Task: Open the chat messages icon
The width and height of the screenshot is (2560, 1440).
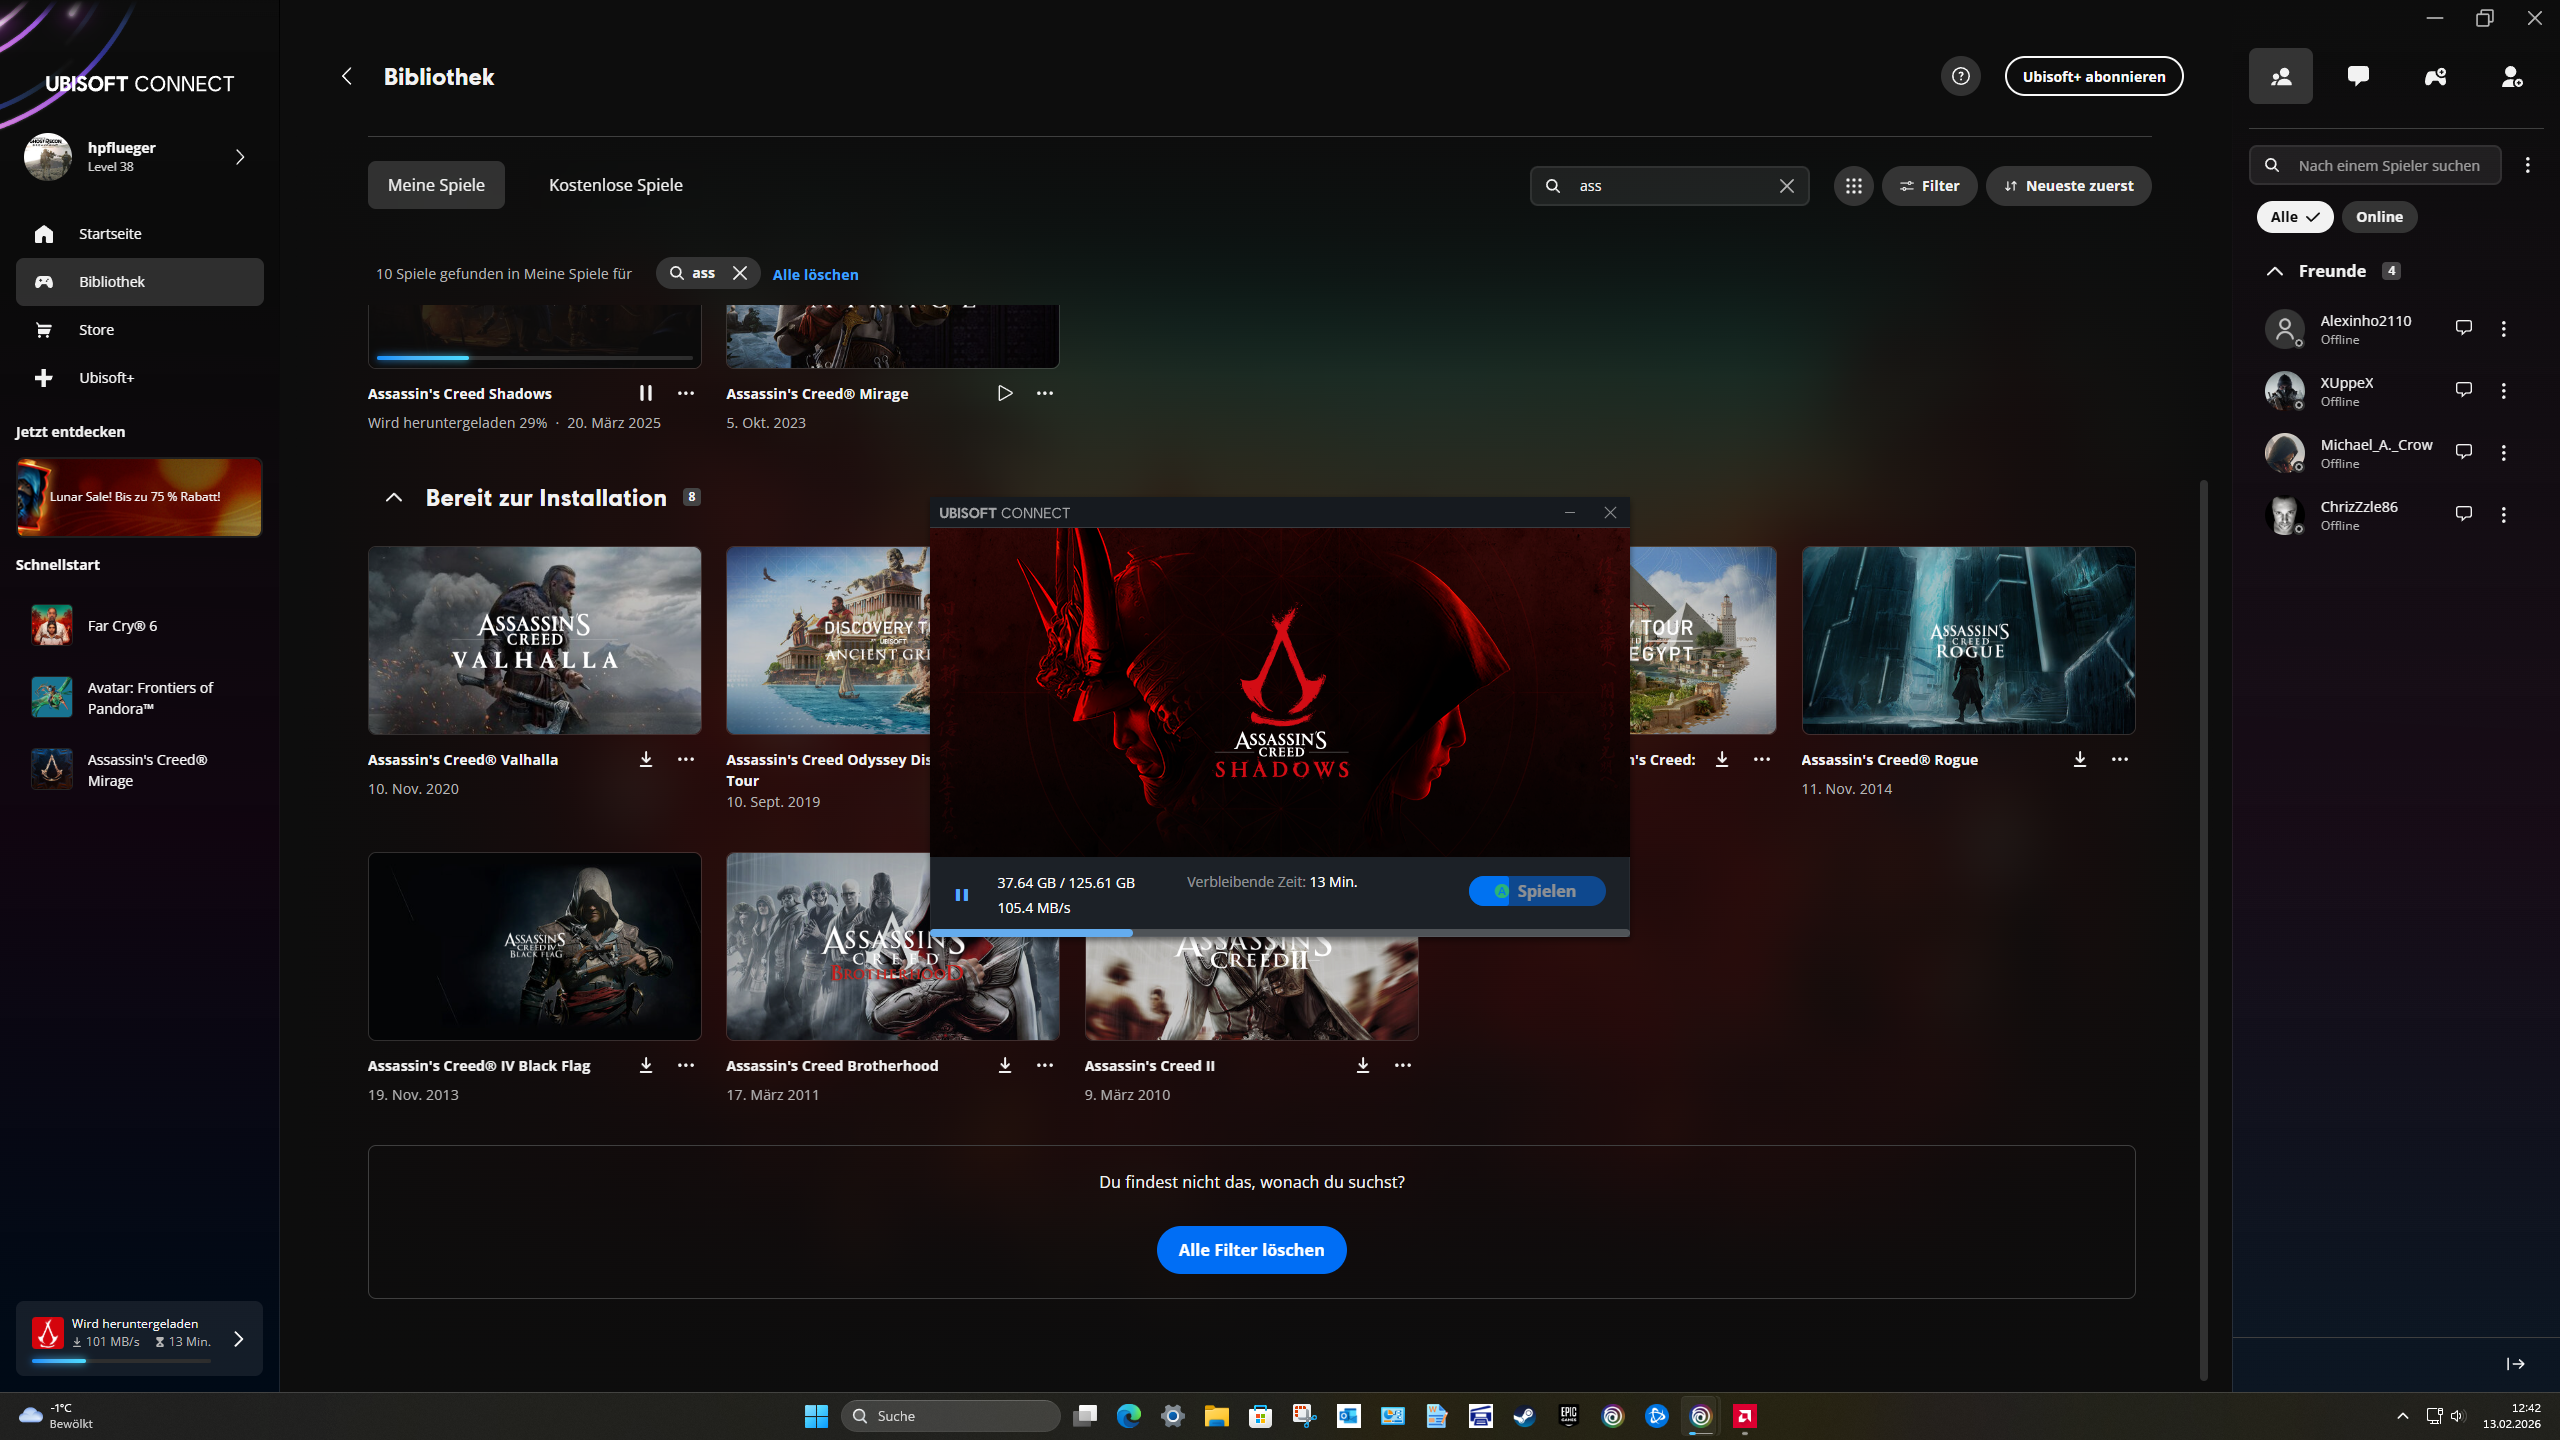Action: point(2357,76)
